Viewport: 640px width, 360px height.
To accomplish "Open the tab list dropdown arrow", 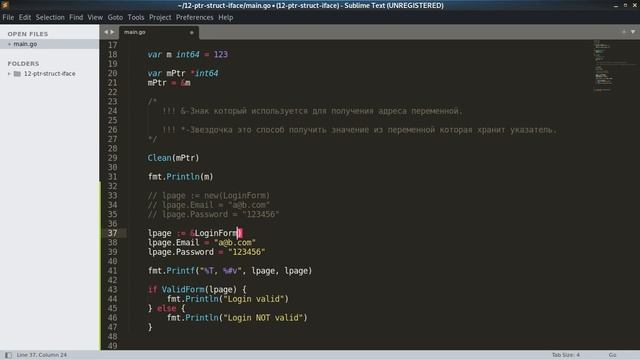I will [633, 32].
